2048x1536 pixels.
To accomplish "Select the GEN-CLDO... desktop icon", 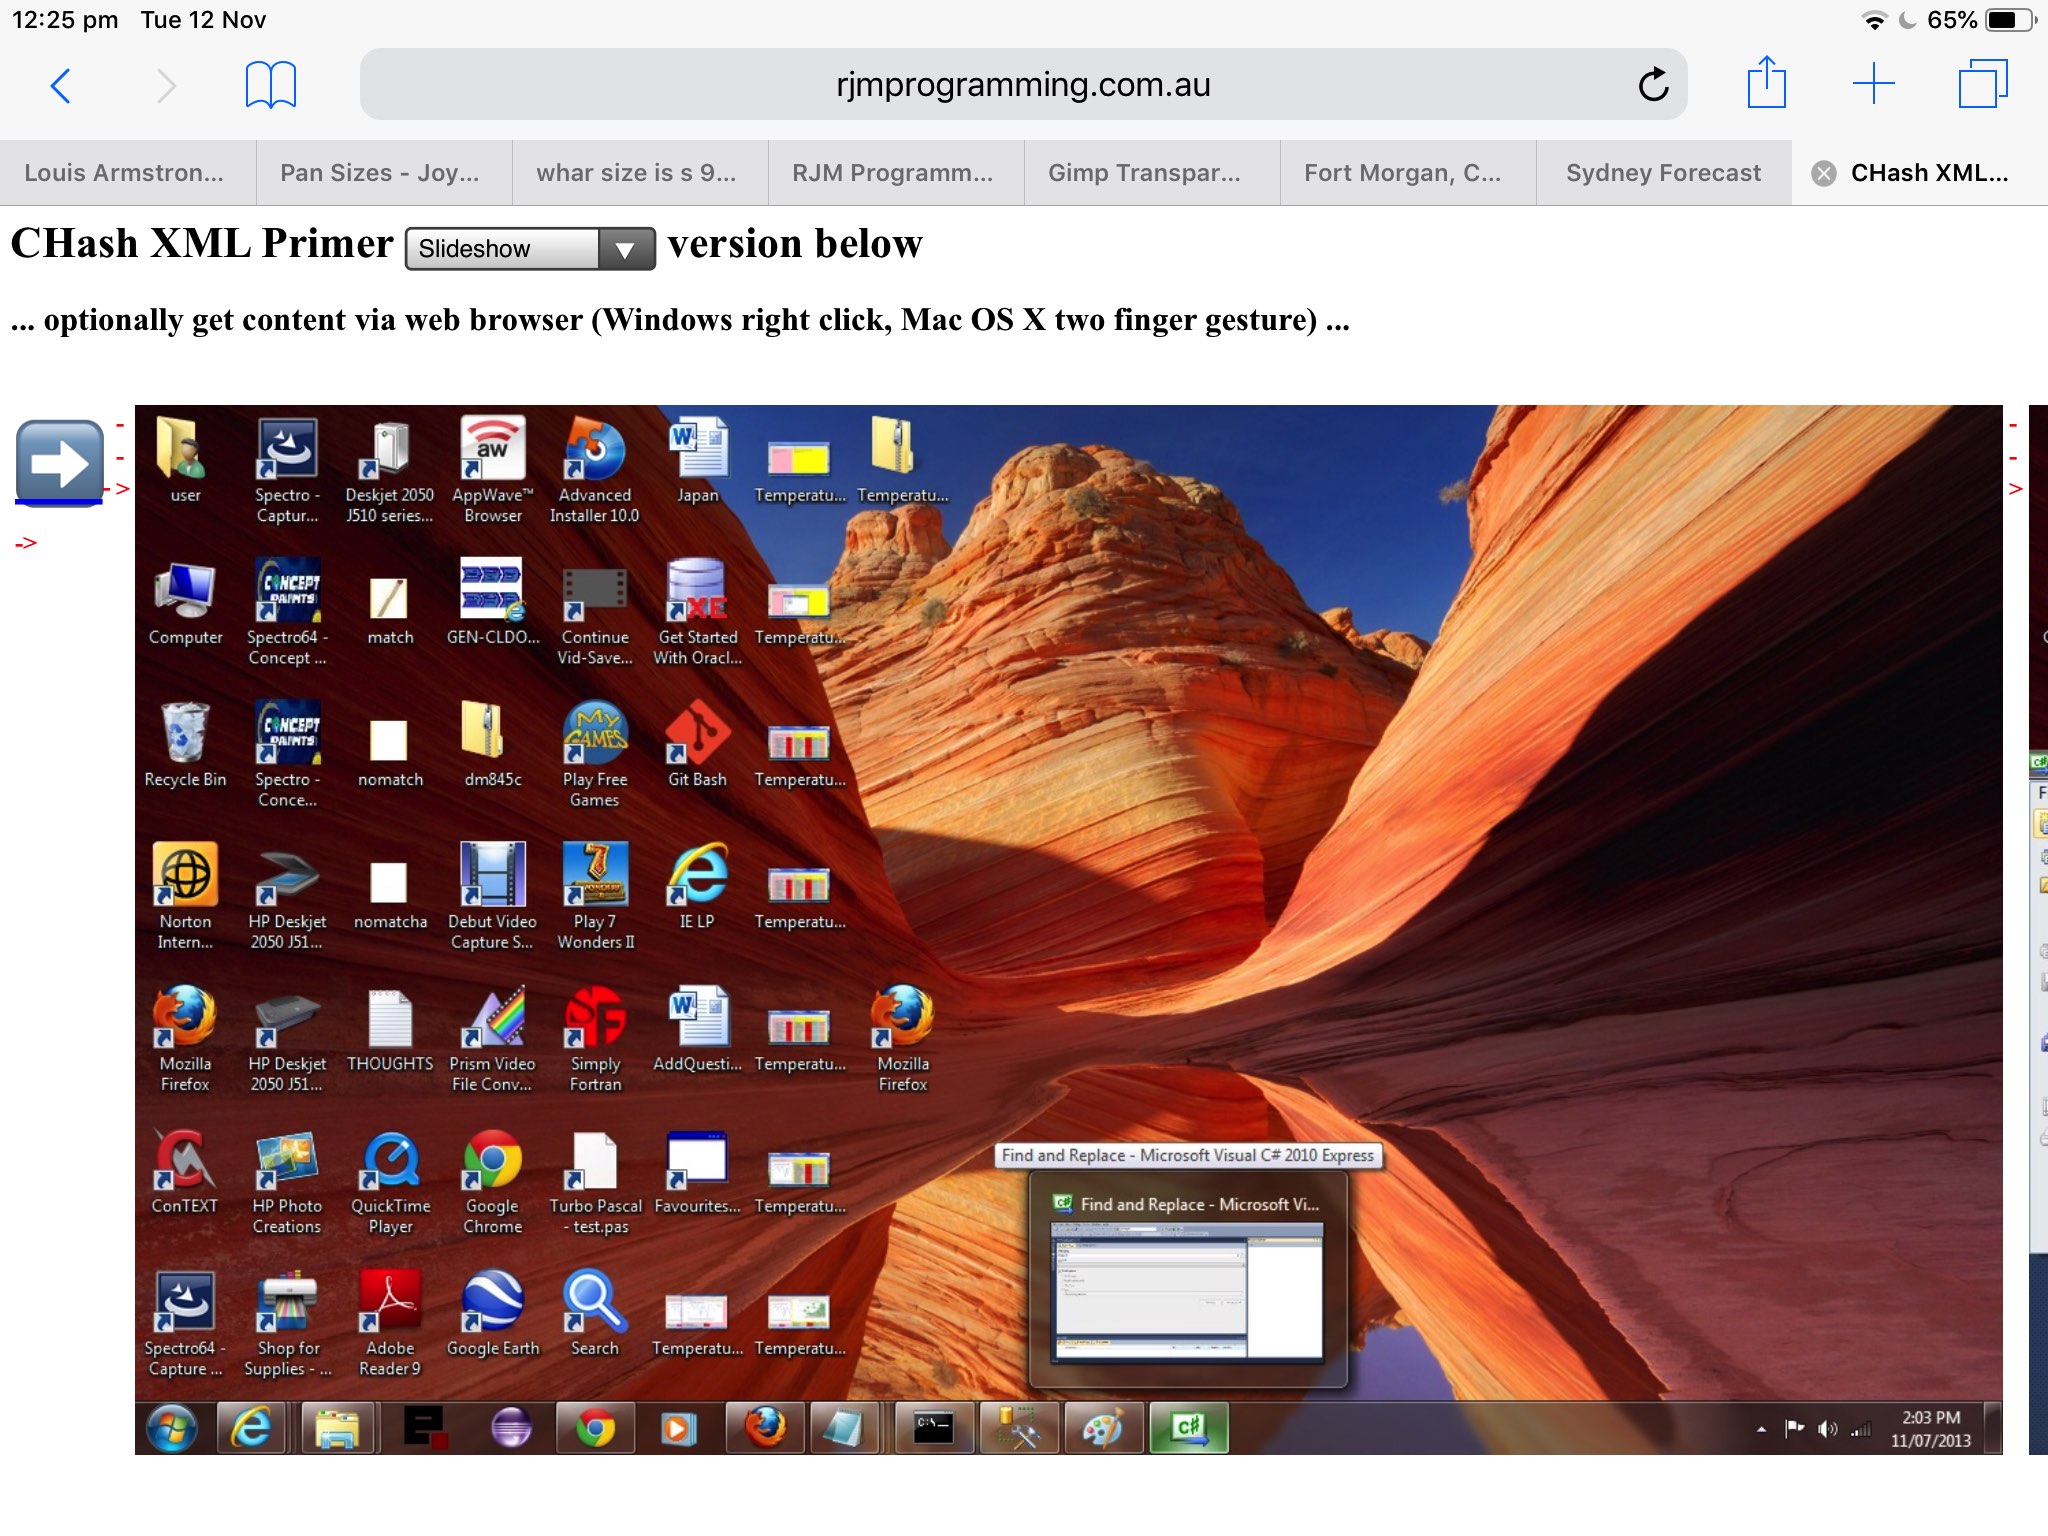I will [492, 604].
